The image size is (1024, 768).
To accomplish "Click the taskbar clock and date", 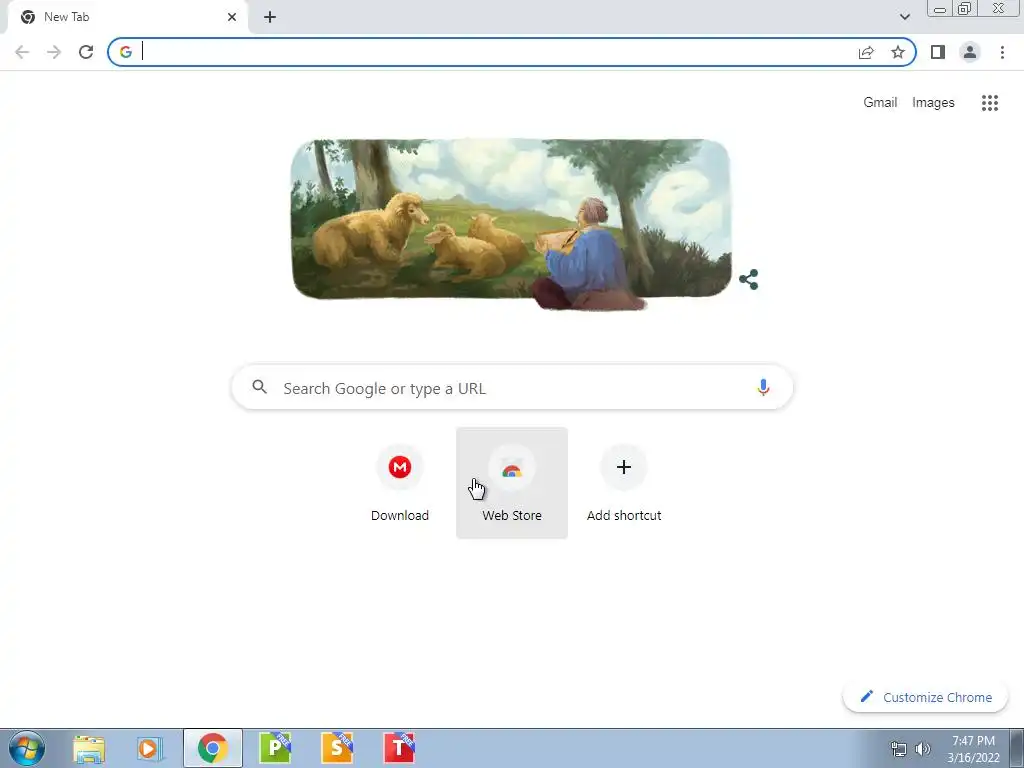I will tap(973, 749).
